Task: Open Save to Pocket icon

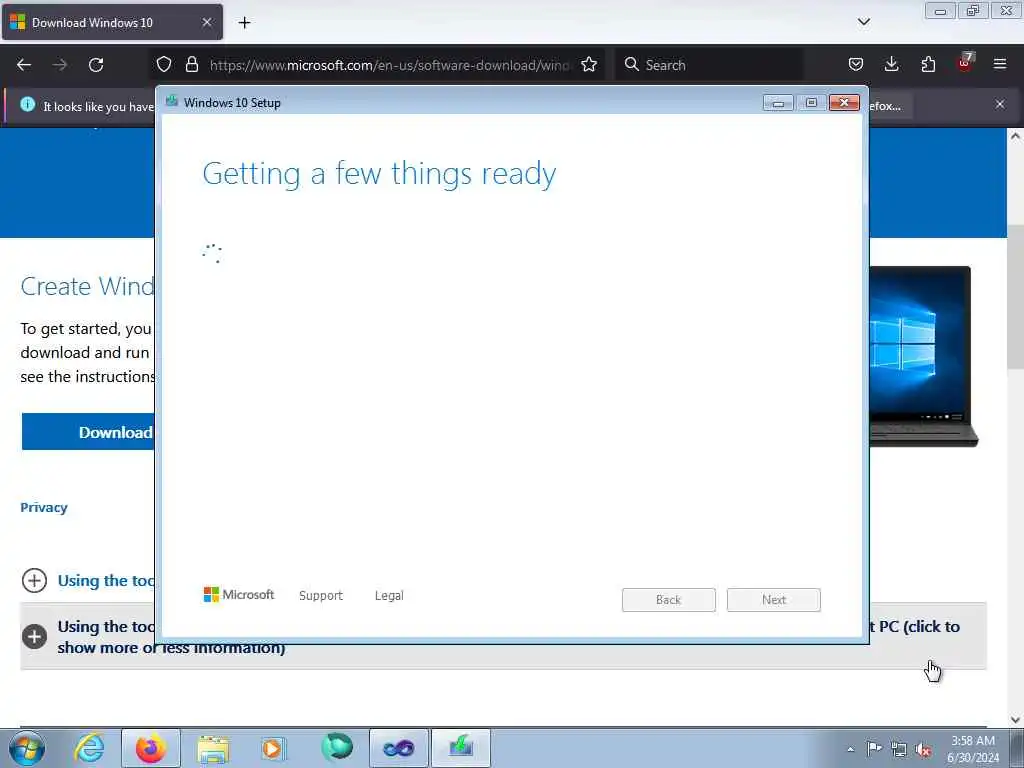Action: click(x=856, y=65)
